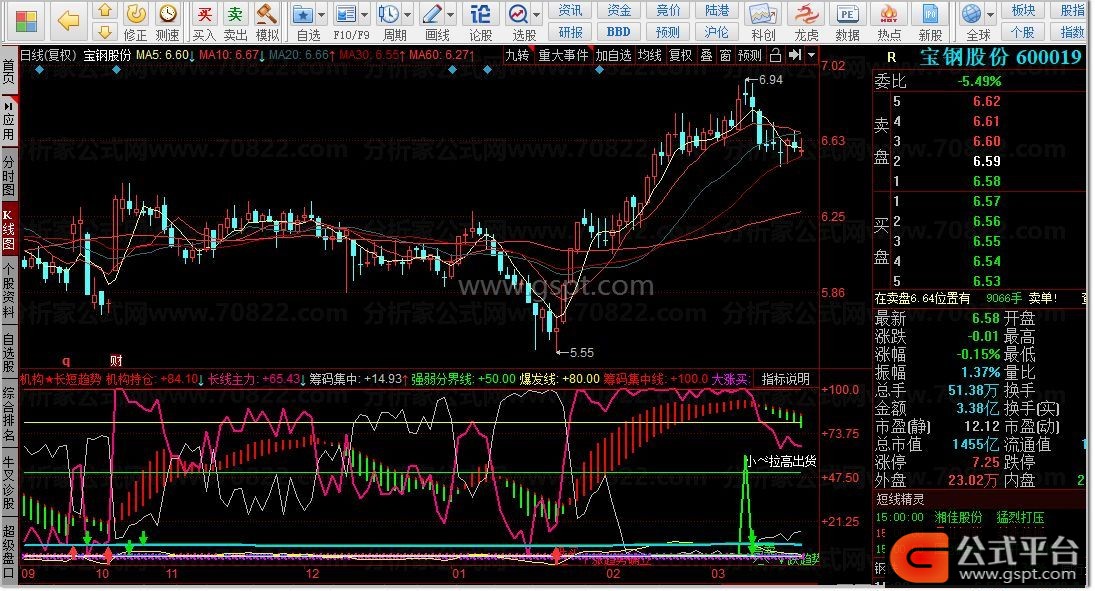This screenshot has height=591, width=1095.
Task: Click the 周期 period clock icon
Action: 389,14
